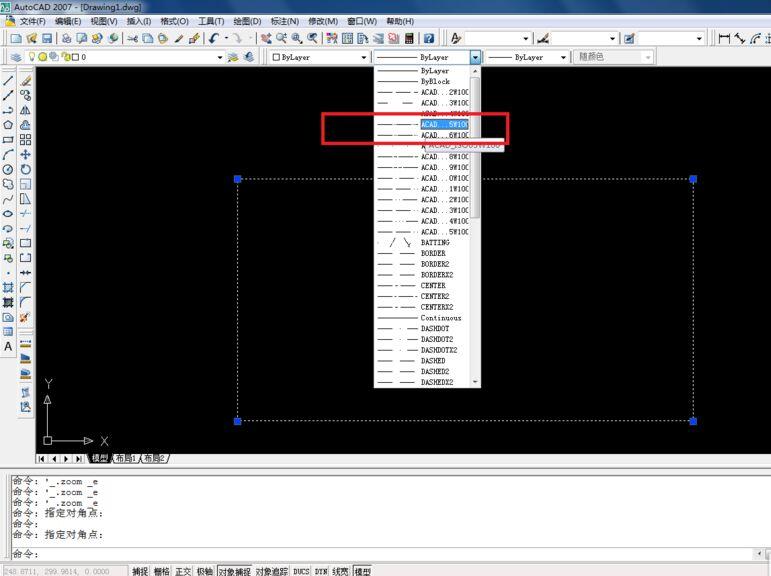Click the command line input field
This screenshot has height=576, width=771.
pyautogui.click(x=384, y=554)
